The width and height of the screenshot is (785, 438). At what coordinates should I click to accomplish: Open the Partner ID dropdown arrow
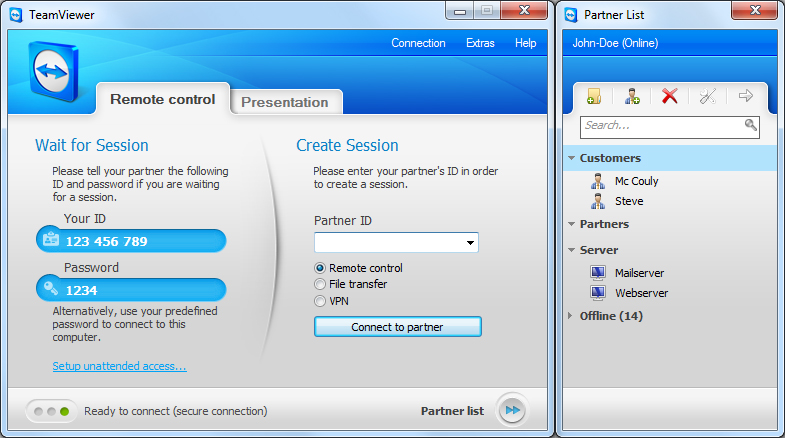click(x=470, y=243)
